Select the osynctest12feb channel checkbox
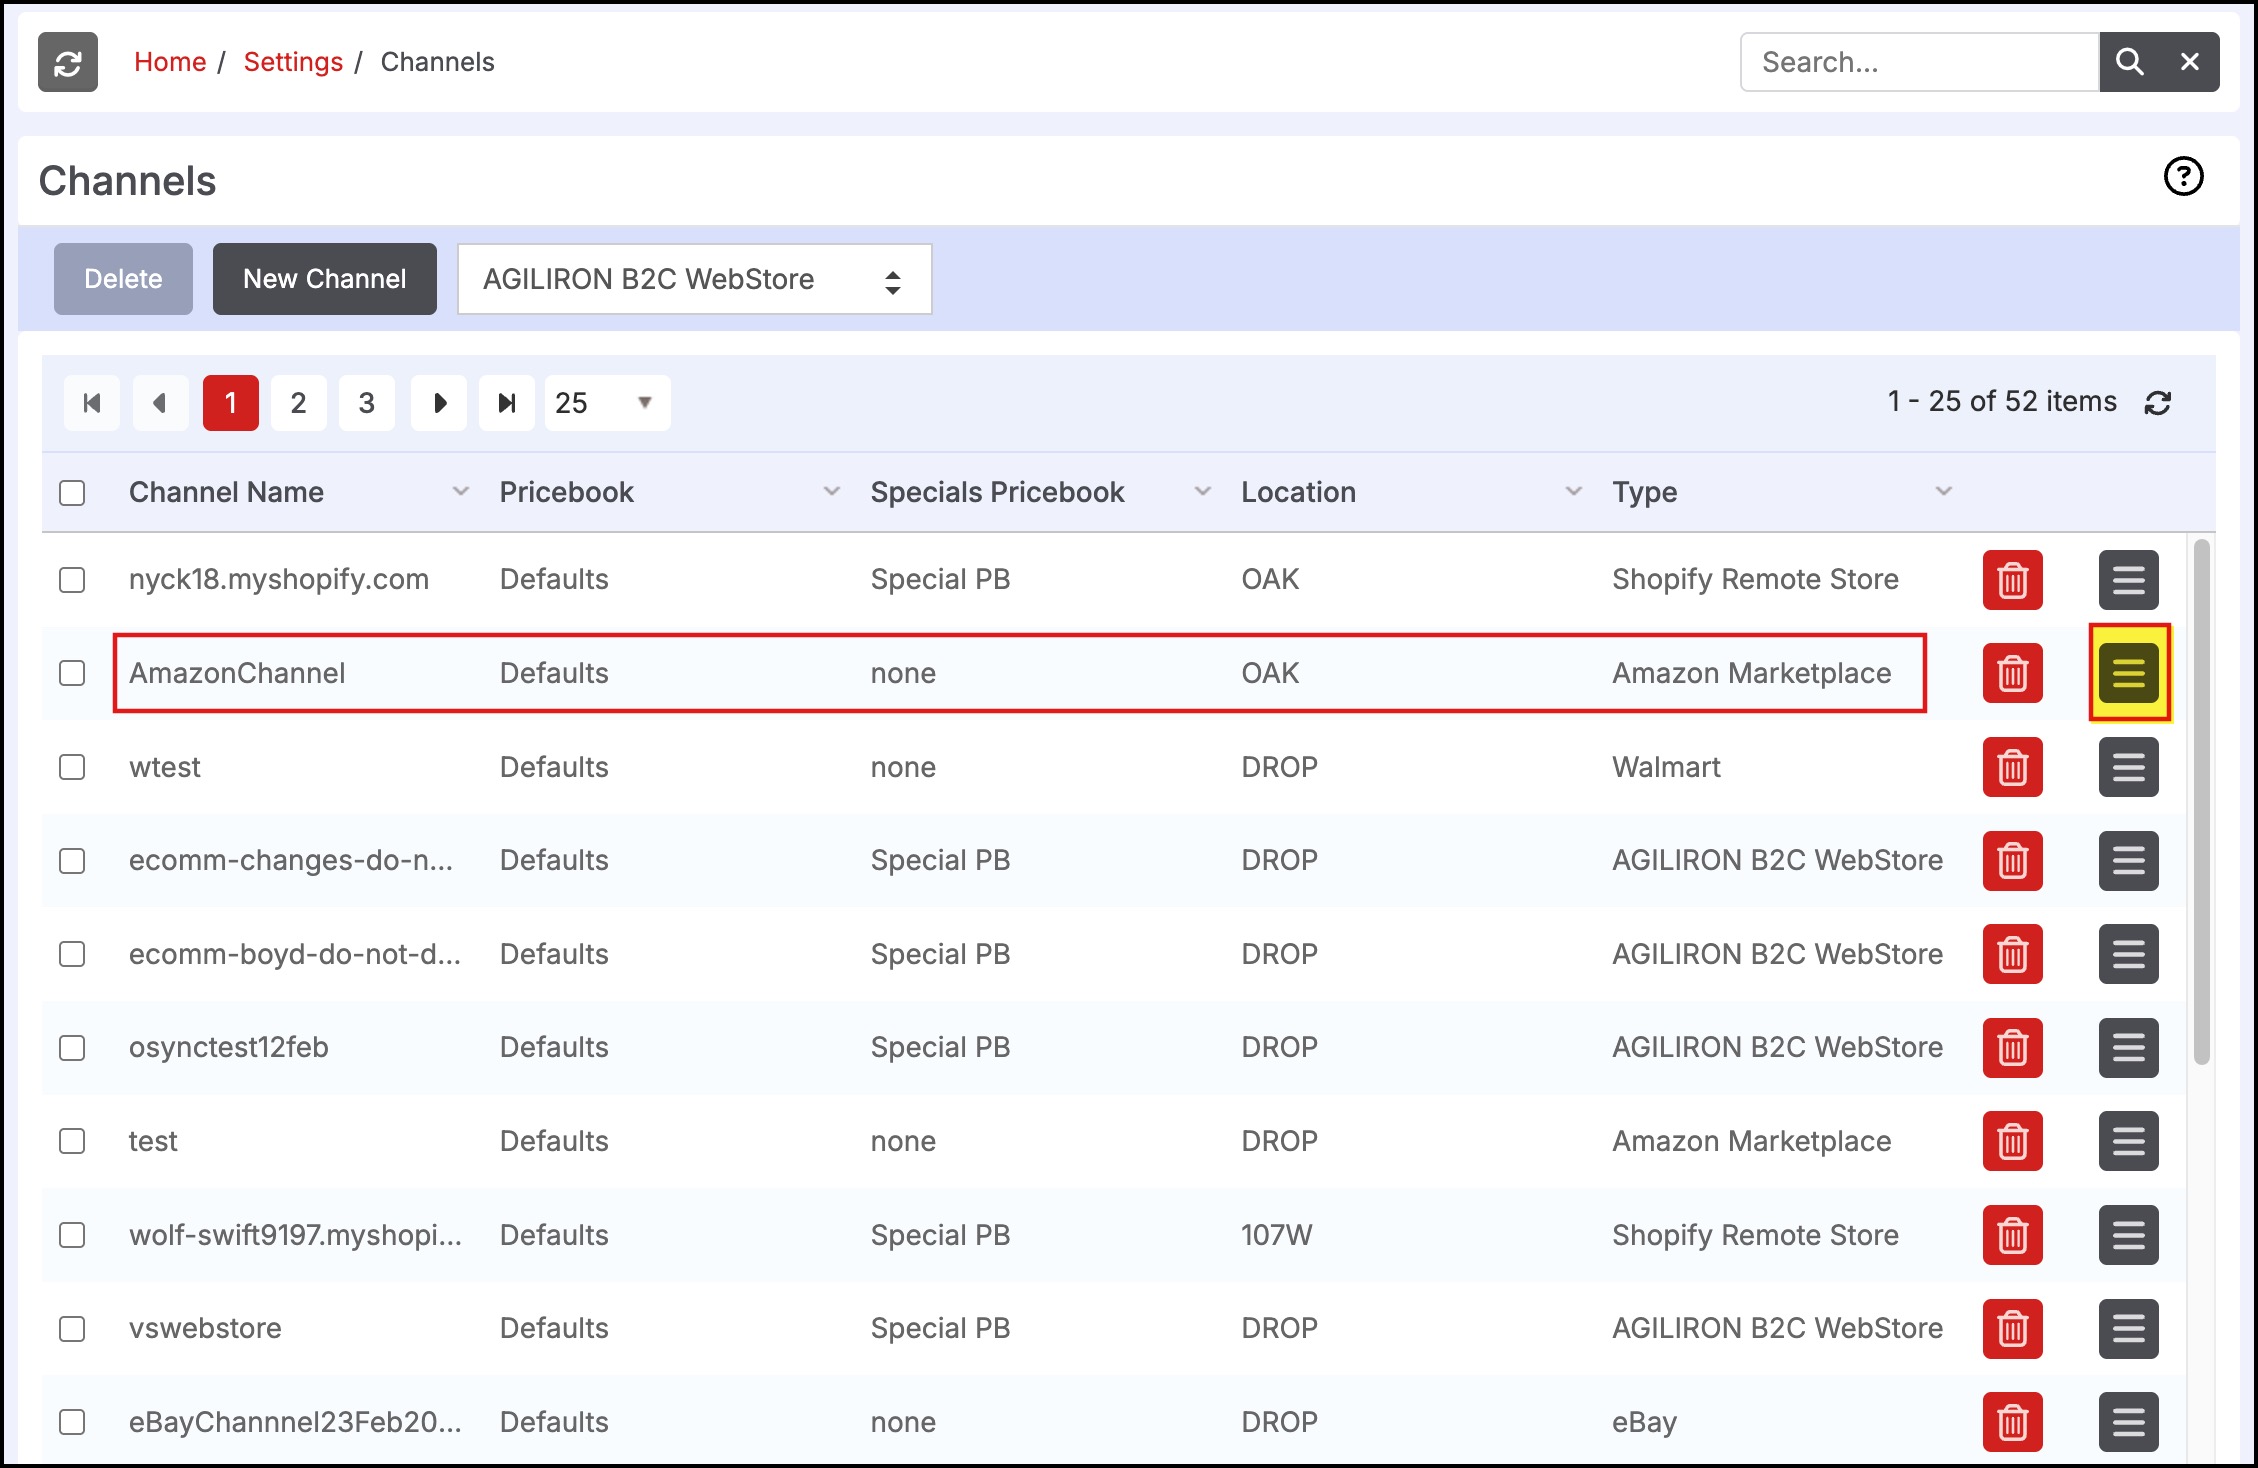 [x=72, y=1048]
